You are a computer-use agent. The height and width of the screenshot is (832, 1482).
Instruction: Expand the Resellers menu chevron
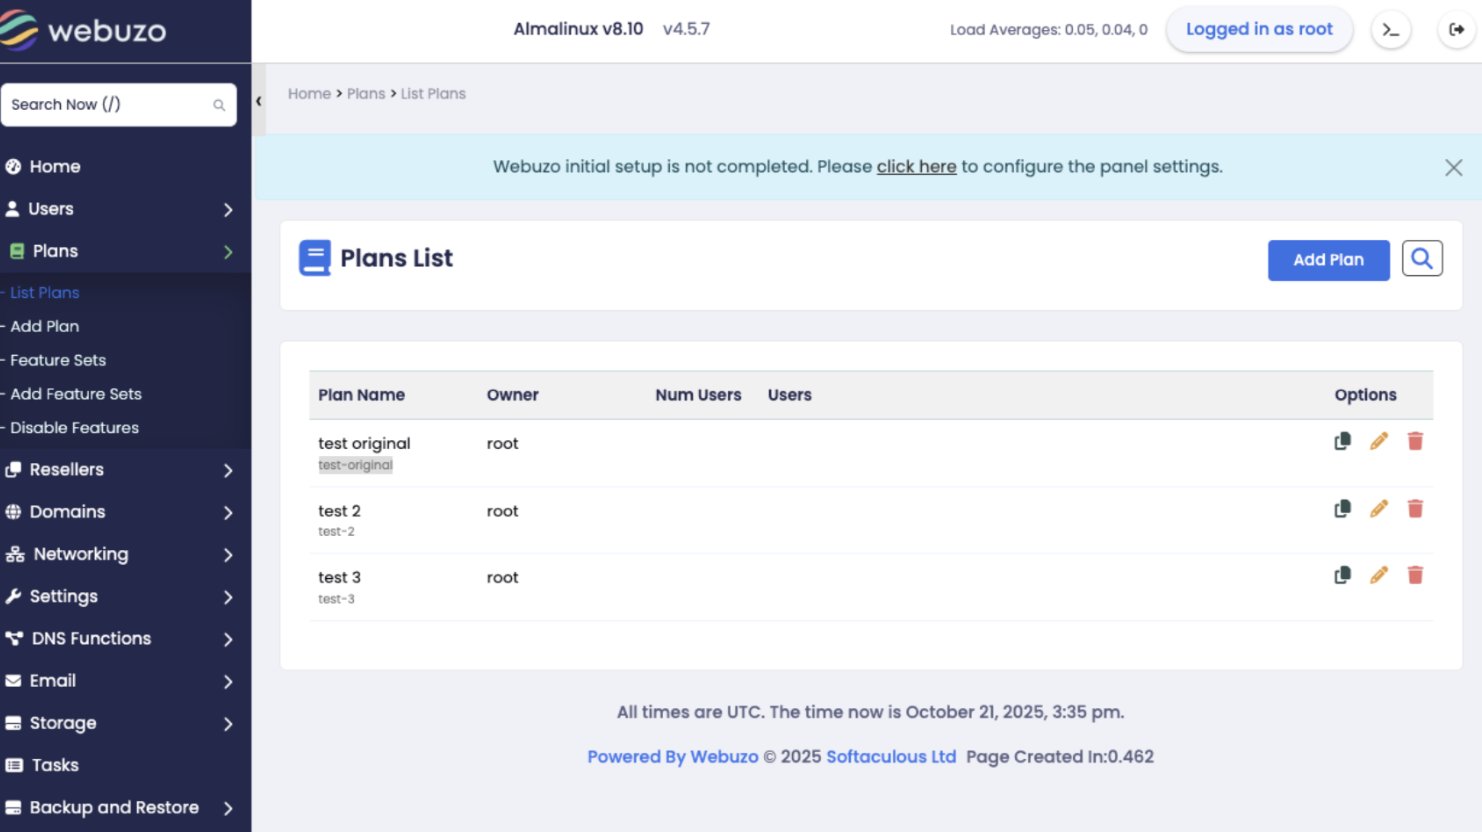[x=228, y=470]
